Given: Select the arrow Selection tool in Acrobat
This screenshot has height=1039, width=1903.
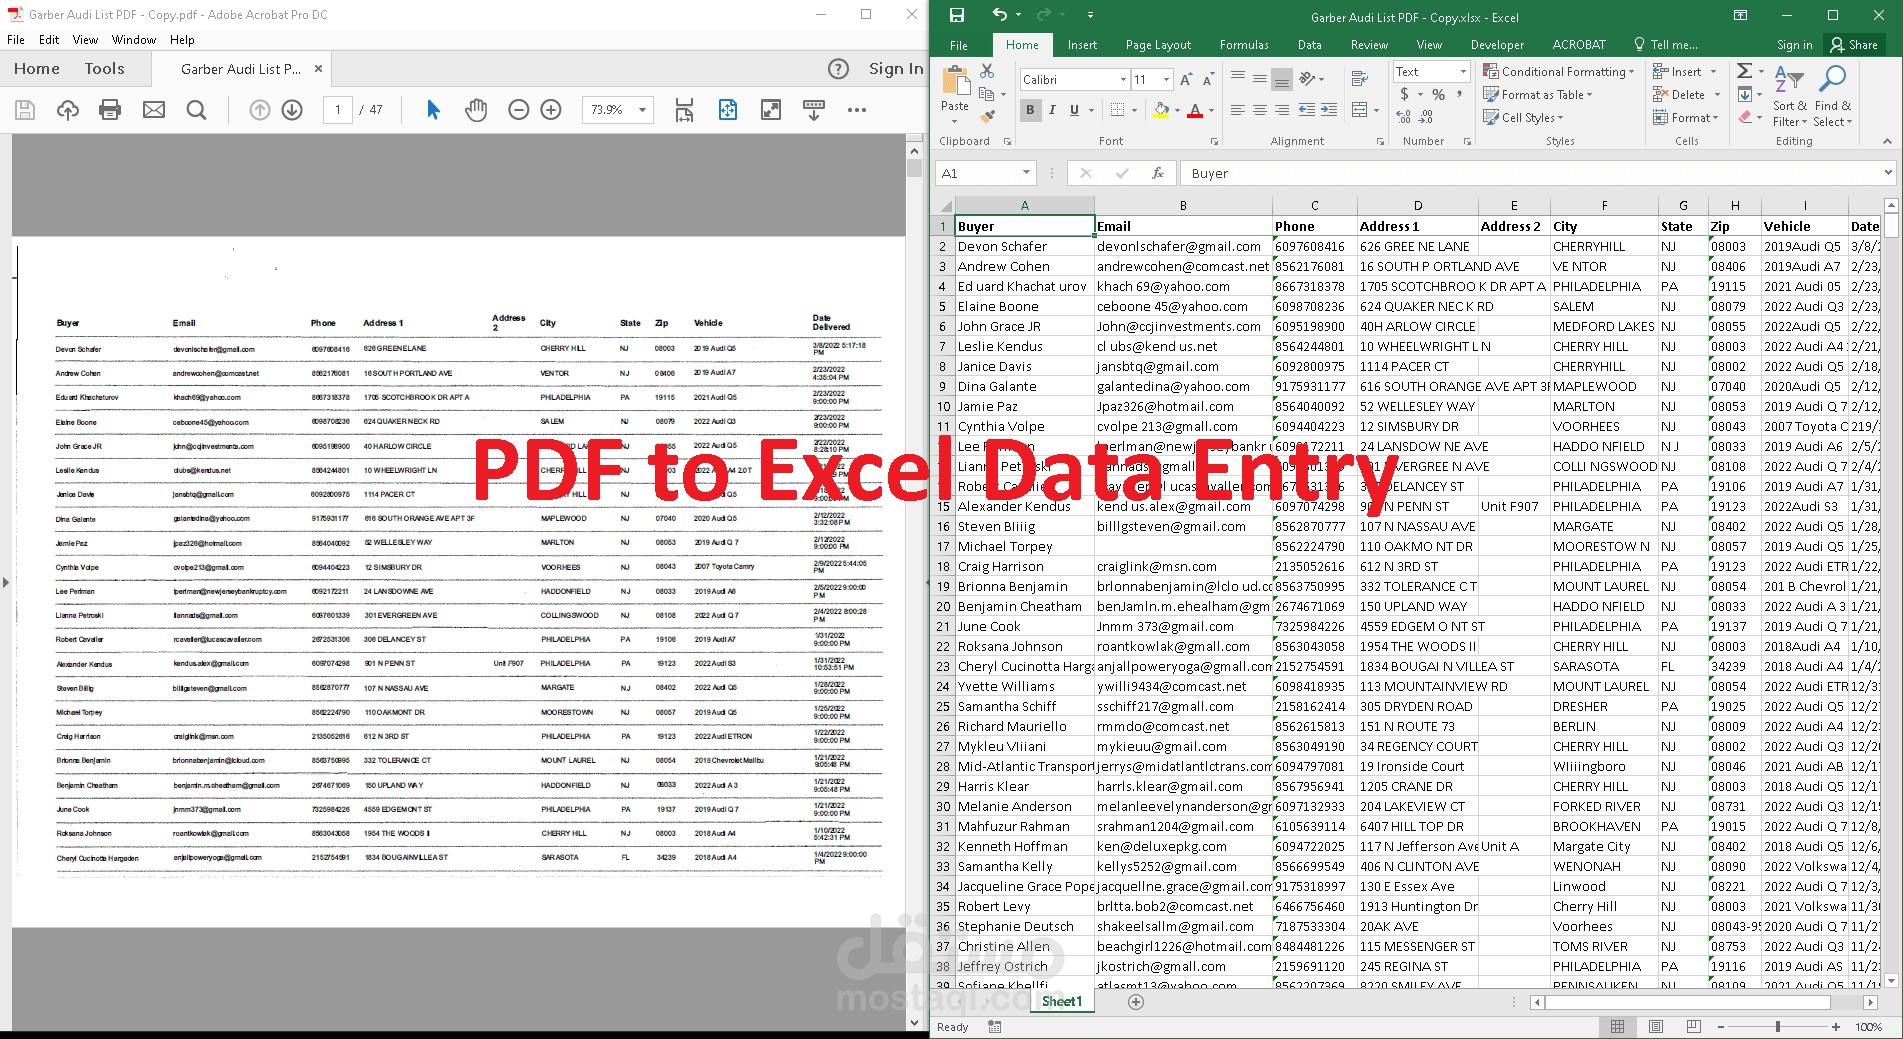Looking at the screenshot, I should tap(433, 110).
